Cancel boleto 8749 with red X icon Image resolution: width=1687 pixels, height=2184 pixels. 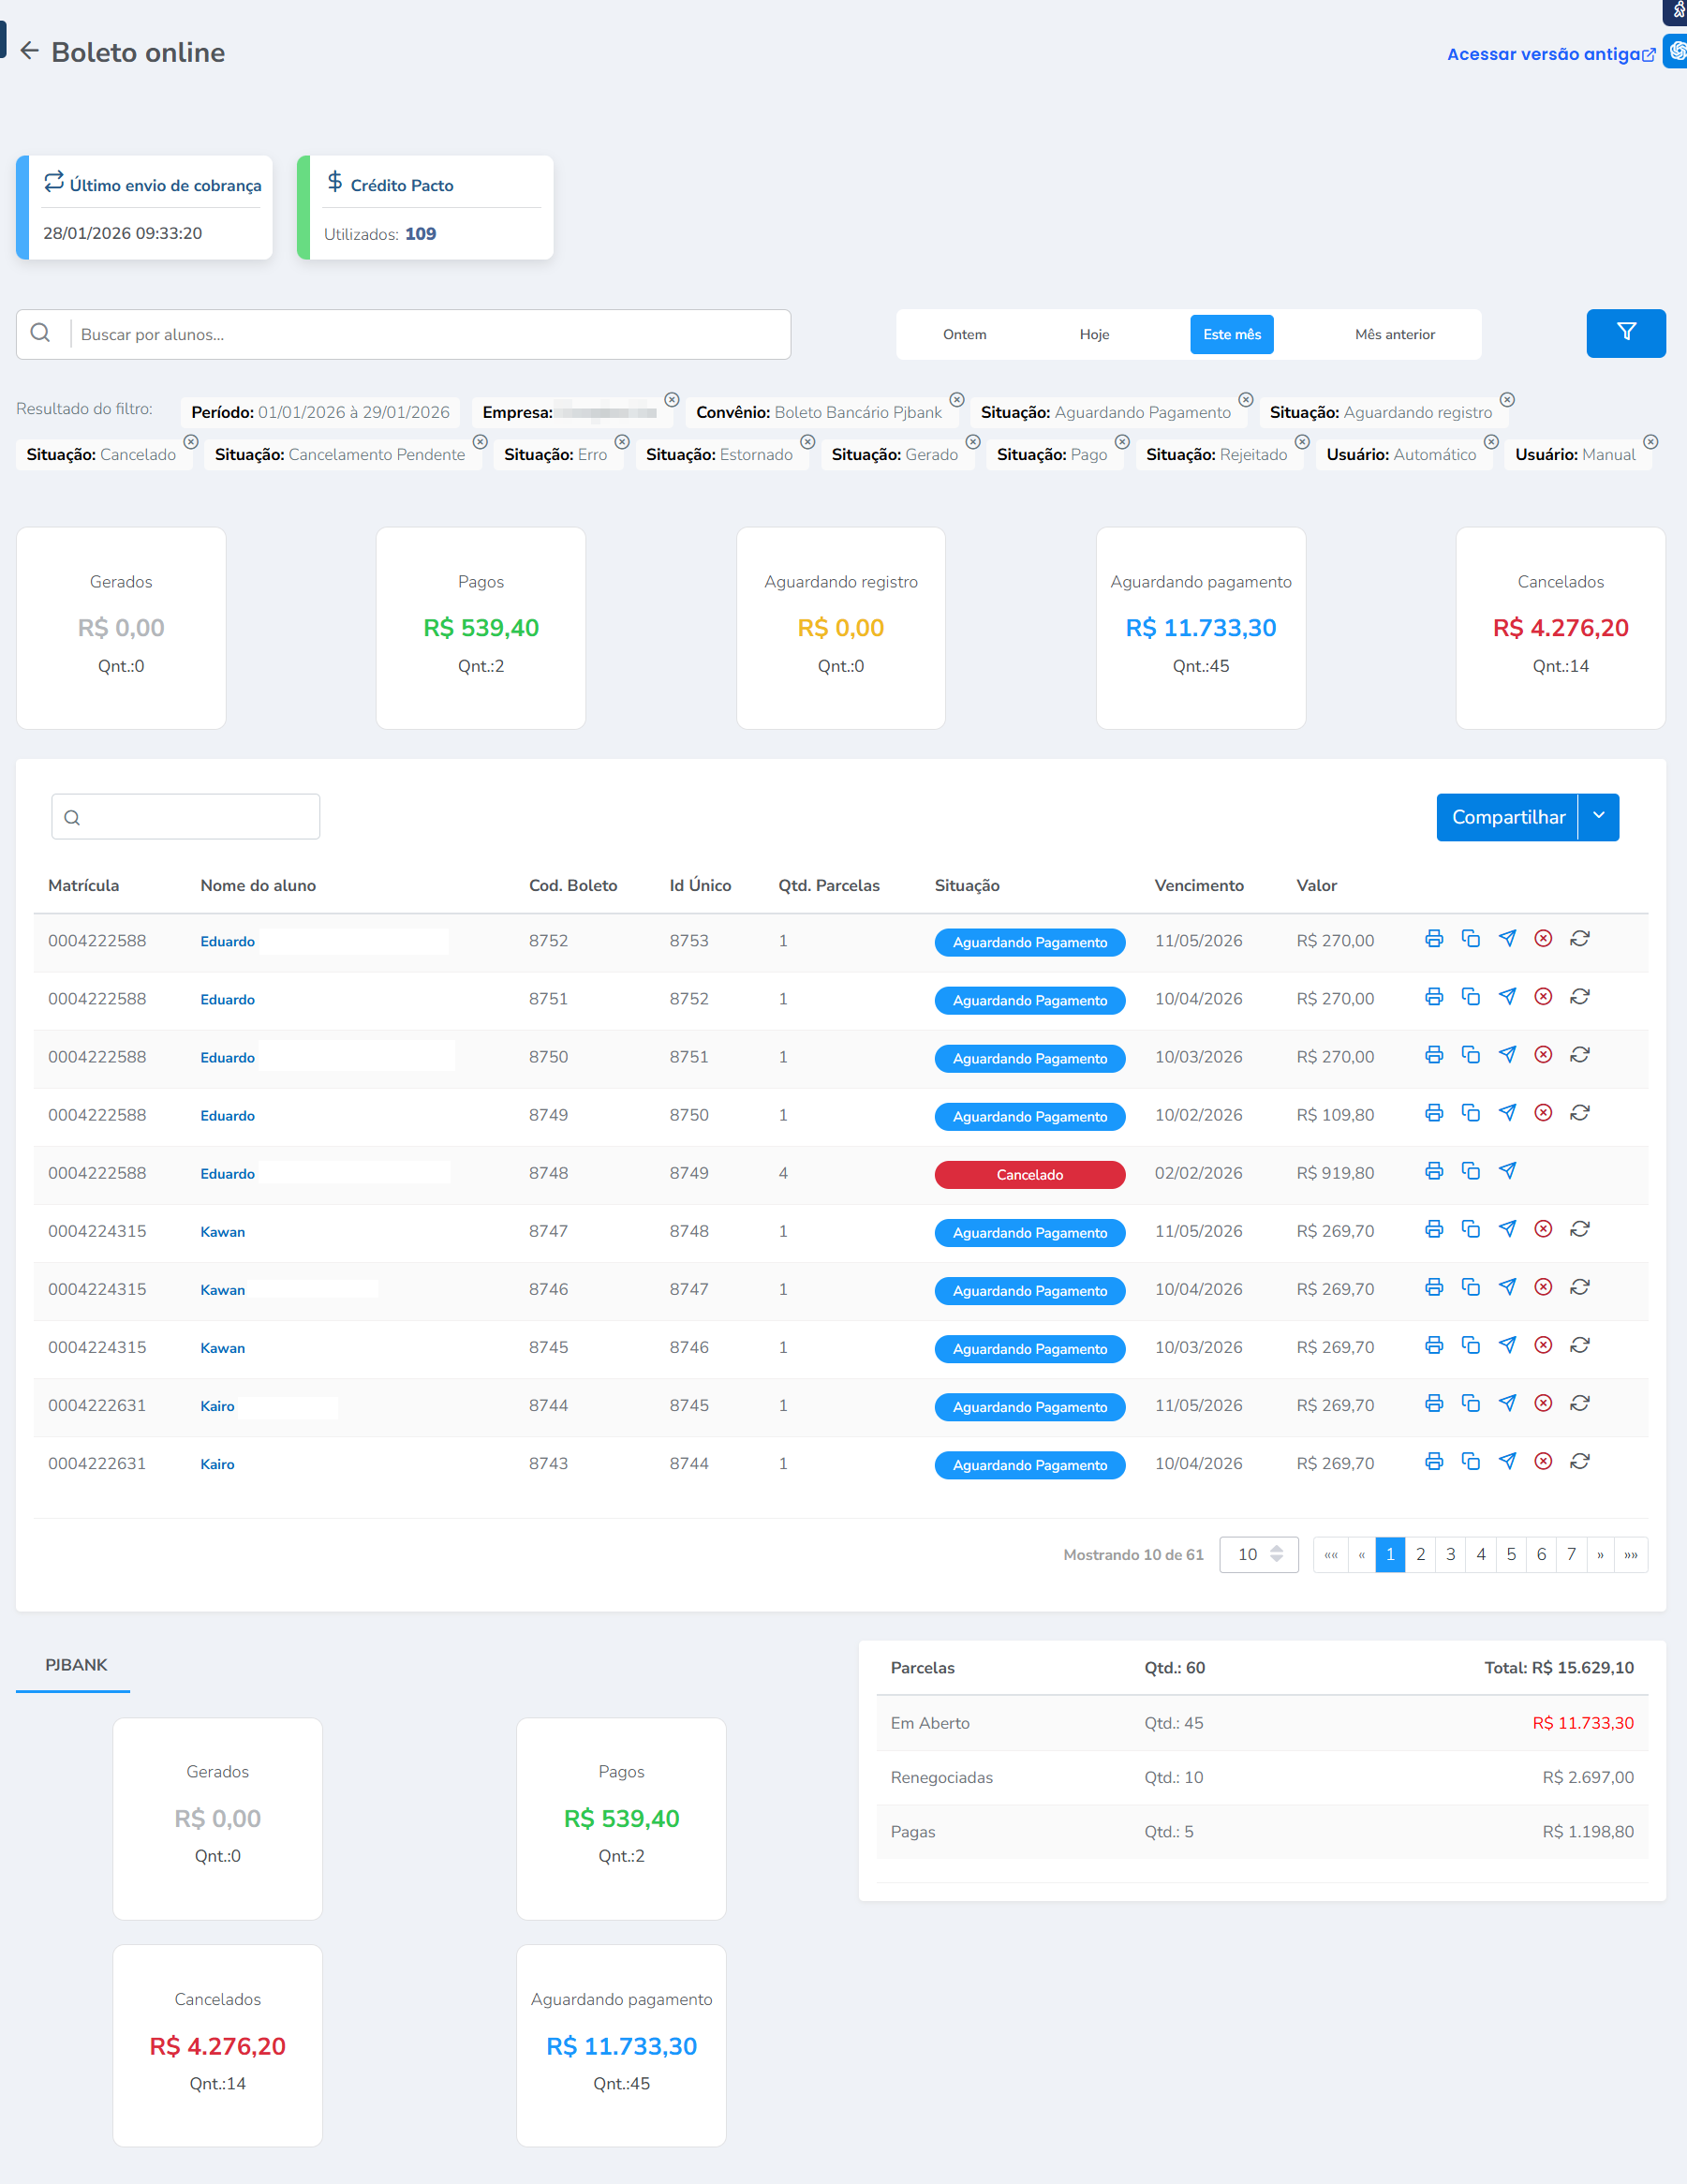click(1543, 1113)
